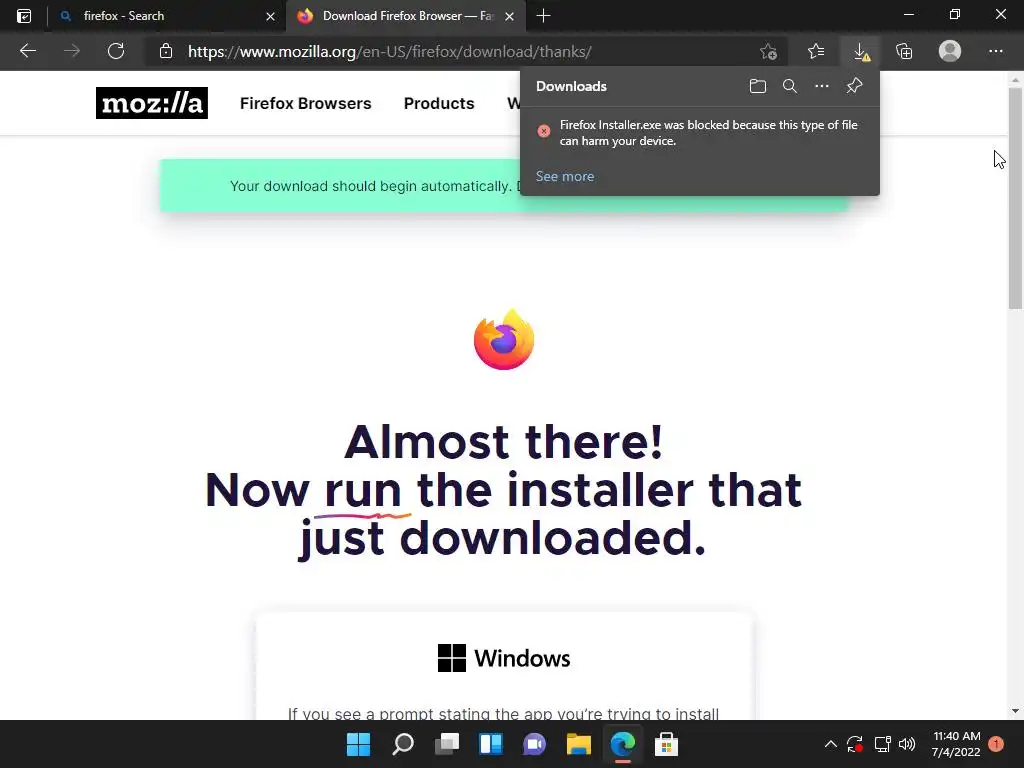Open the Products navigation menu

click(439, 103)
